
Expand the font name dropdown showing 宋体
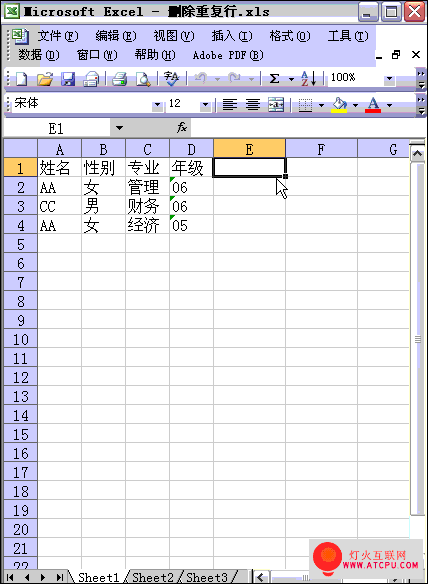coord(158,105)
